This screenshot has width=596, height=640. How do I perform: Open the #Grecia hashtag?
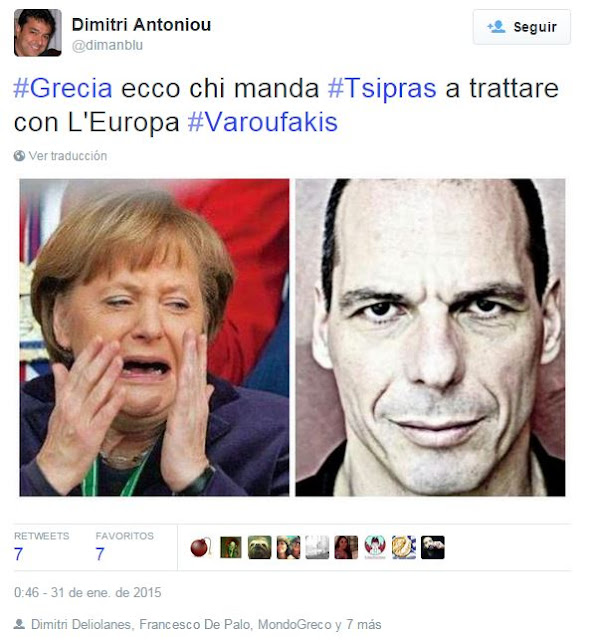pyautogui.click(x=63, y=88)
